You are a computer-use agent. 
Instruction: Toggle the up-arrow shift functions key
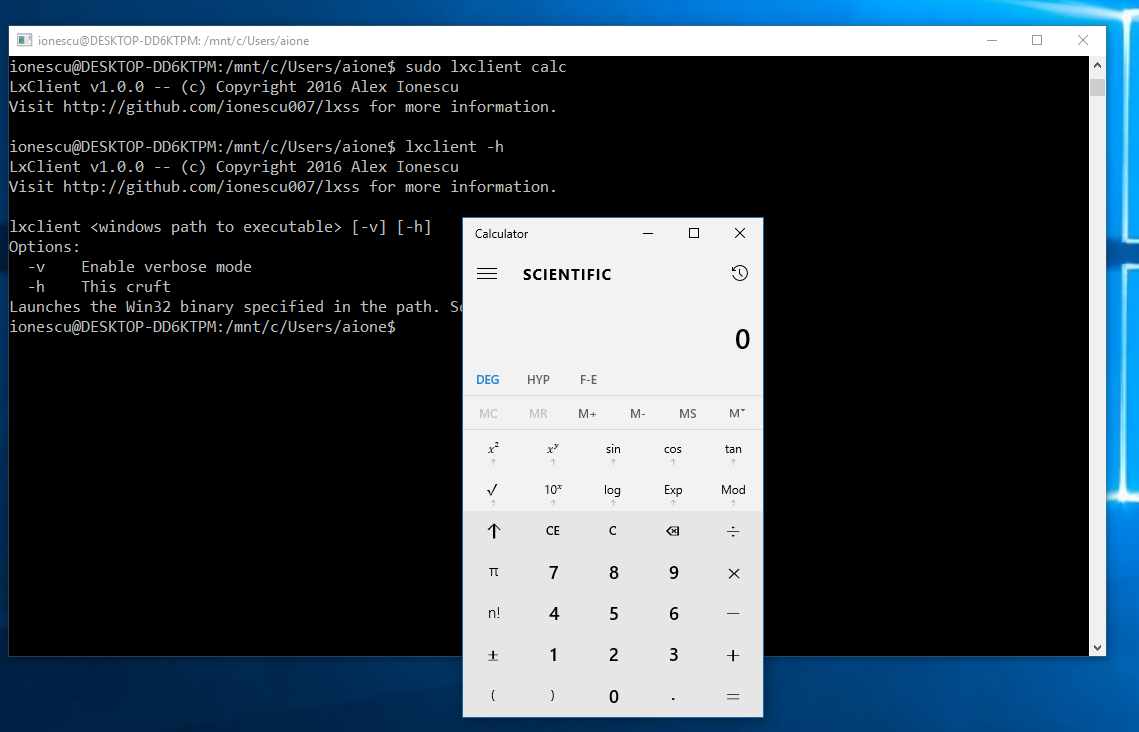(x=493, y=531)
